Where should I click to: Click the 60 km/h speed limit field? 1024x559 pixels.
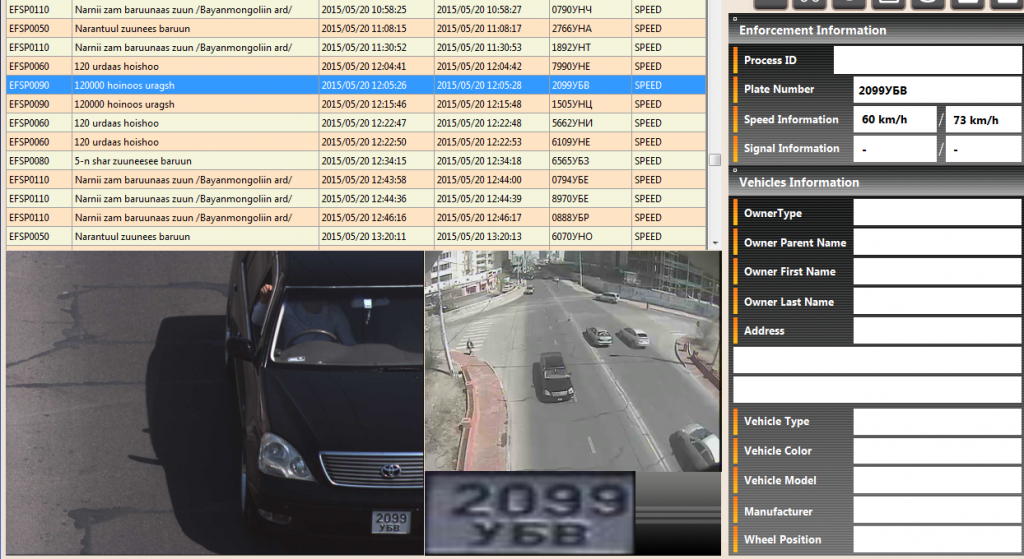[894, 120]
